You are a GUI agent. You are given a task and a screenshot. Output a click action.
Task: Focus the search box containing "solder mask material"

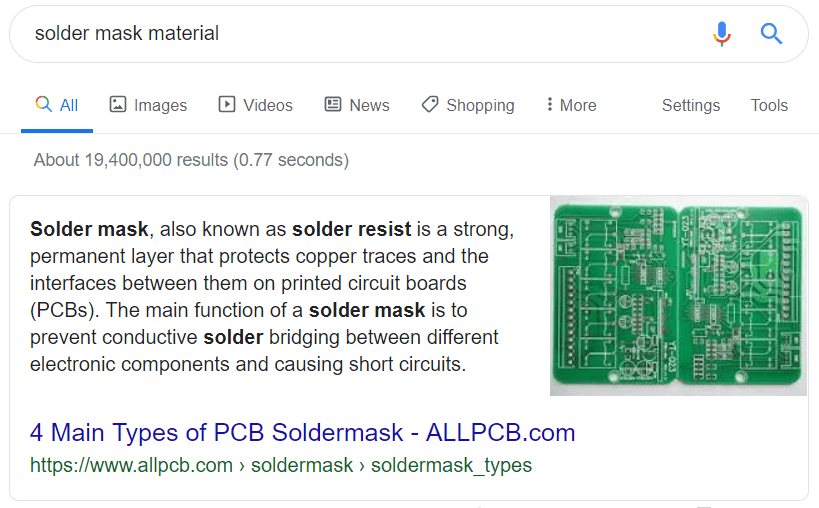(350, 34)
